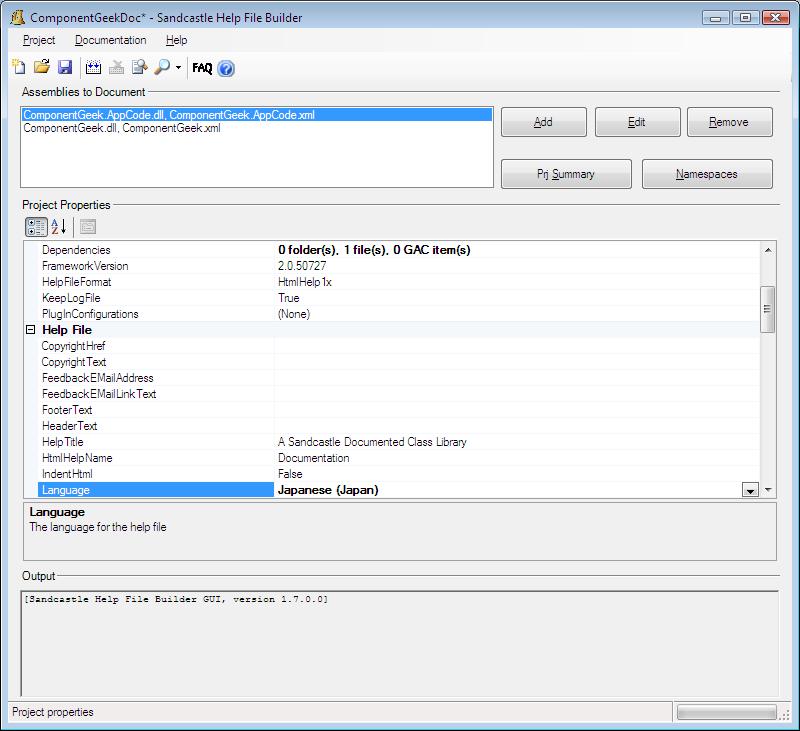The height and width of the screenshot is (731, 800).
Task: Click the '0 folder(s), 1 file(s)' dependencies value
Action: pos(374,250)
